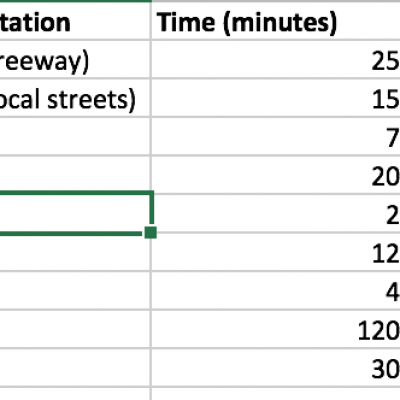Select the Time (minutes) header cell
The width and height of the screenshot is (400, 400).
tap(276, 21)
